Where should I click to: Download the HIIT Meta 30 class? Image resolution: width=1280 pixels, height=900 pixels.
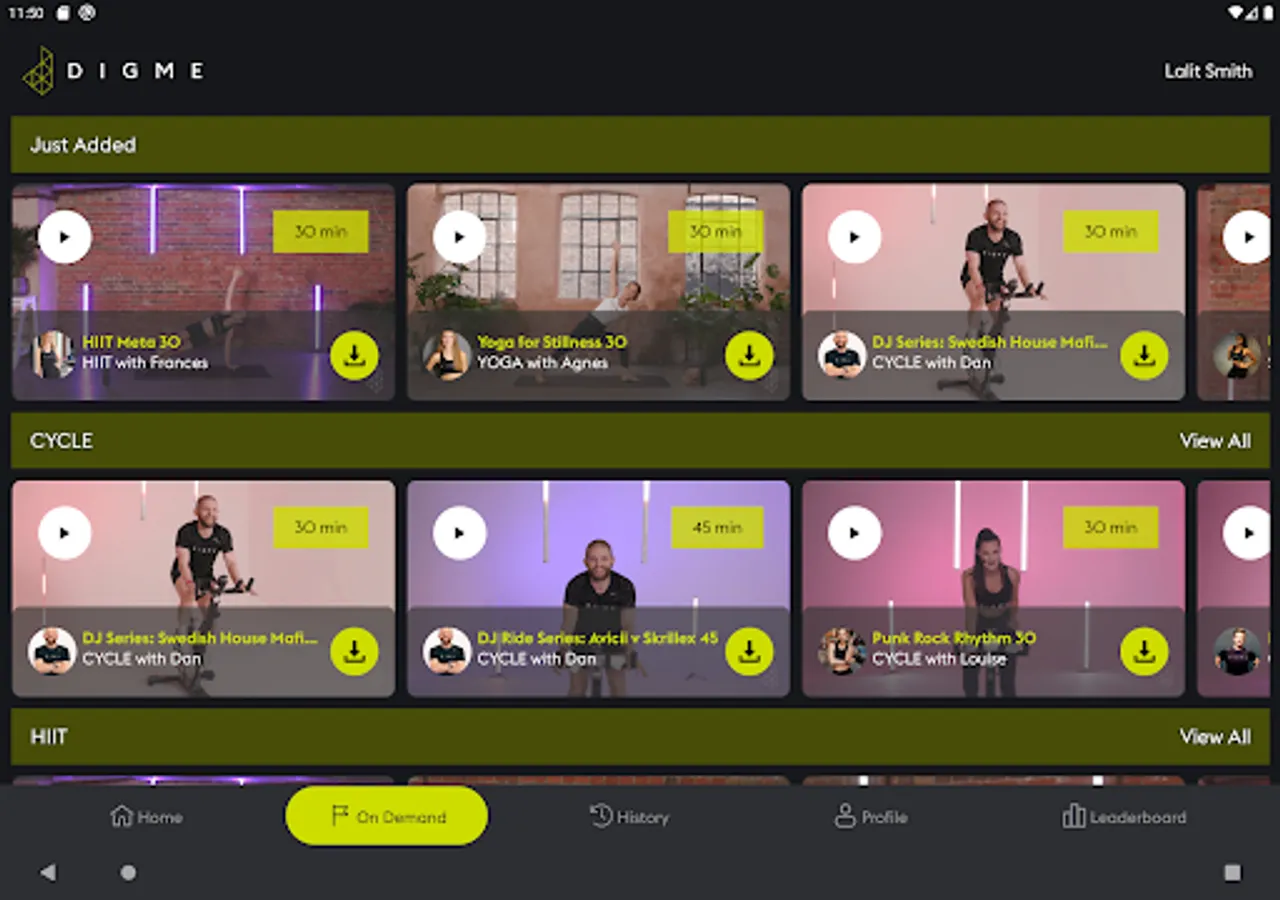pyautogui.click(x=354, y=355)
